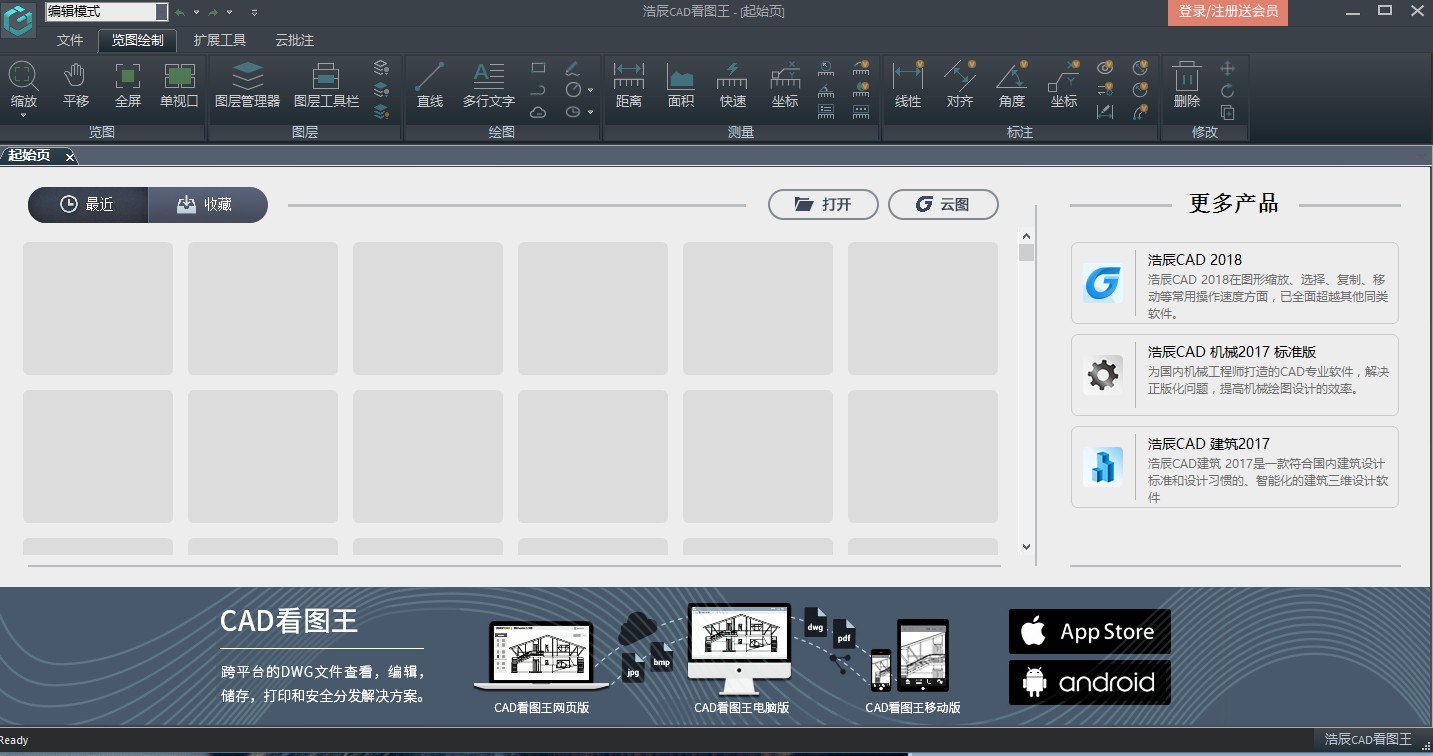Viewport: 1433px width, 756px height.
Task: Add a 线性 linear dimension
Action: point(908,84)
